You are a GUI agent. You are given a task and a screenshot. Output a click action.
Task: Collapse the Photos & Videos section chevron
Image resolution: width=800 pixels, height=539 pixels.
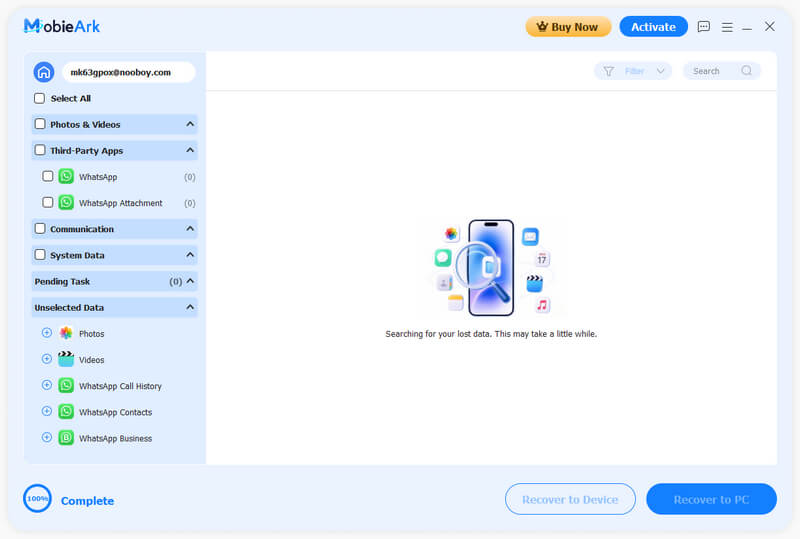[x=190, y=124]
